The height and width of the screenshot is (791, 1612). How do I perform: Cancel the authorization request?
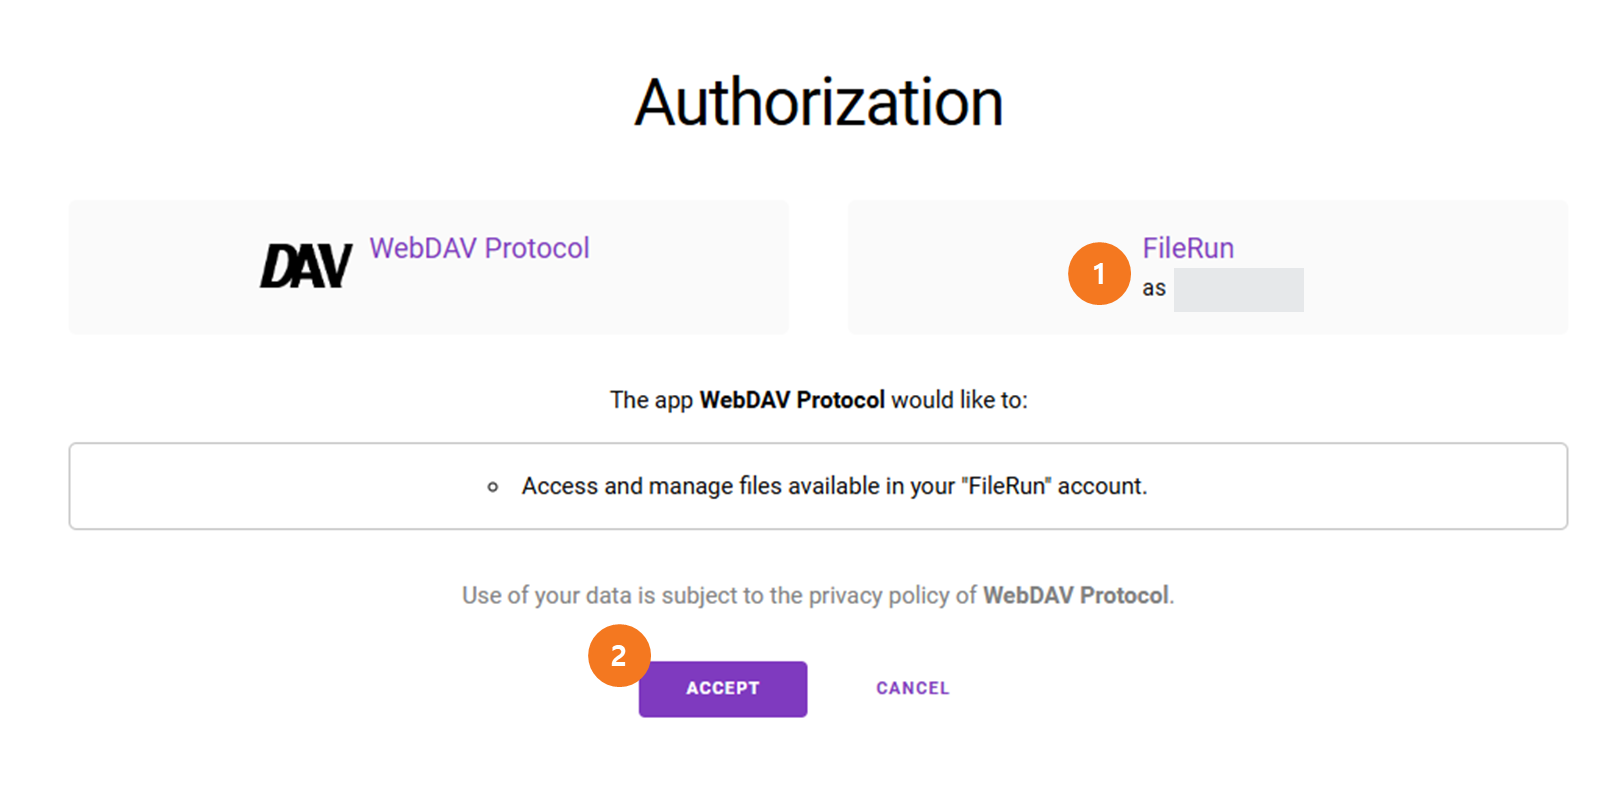coord(912,688)
